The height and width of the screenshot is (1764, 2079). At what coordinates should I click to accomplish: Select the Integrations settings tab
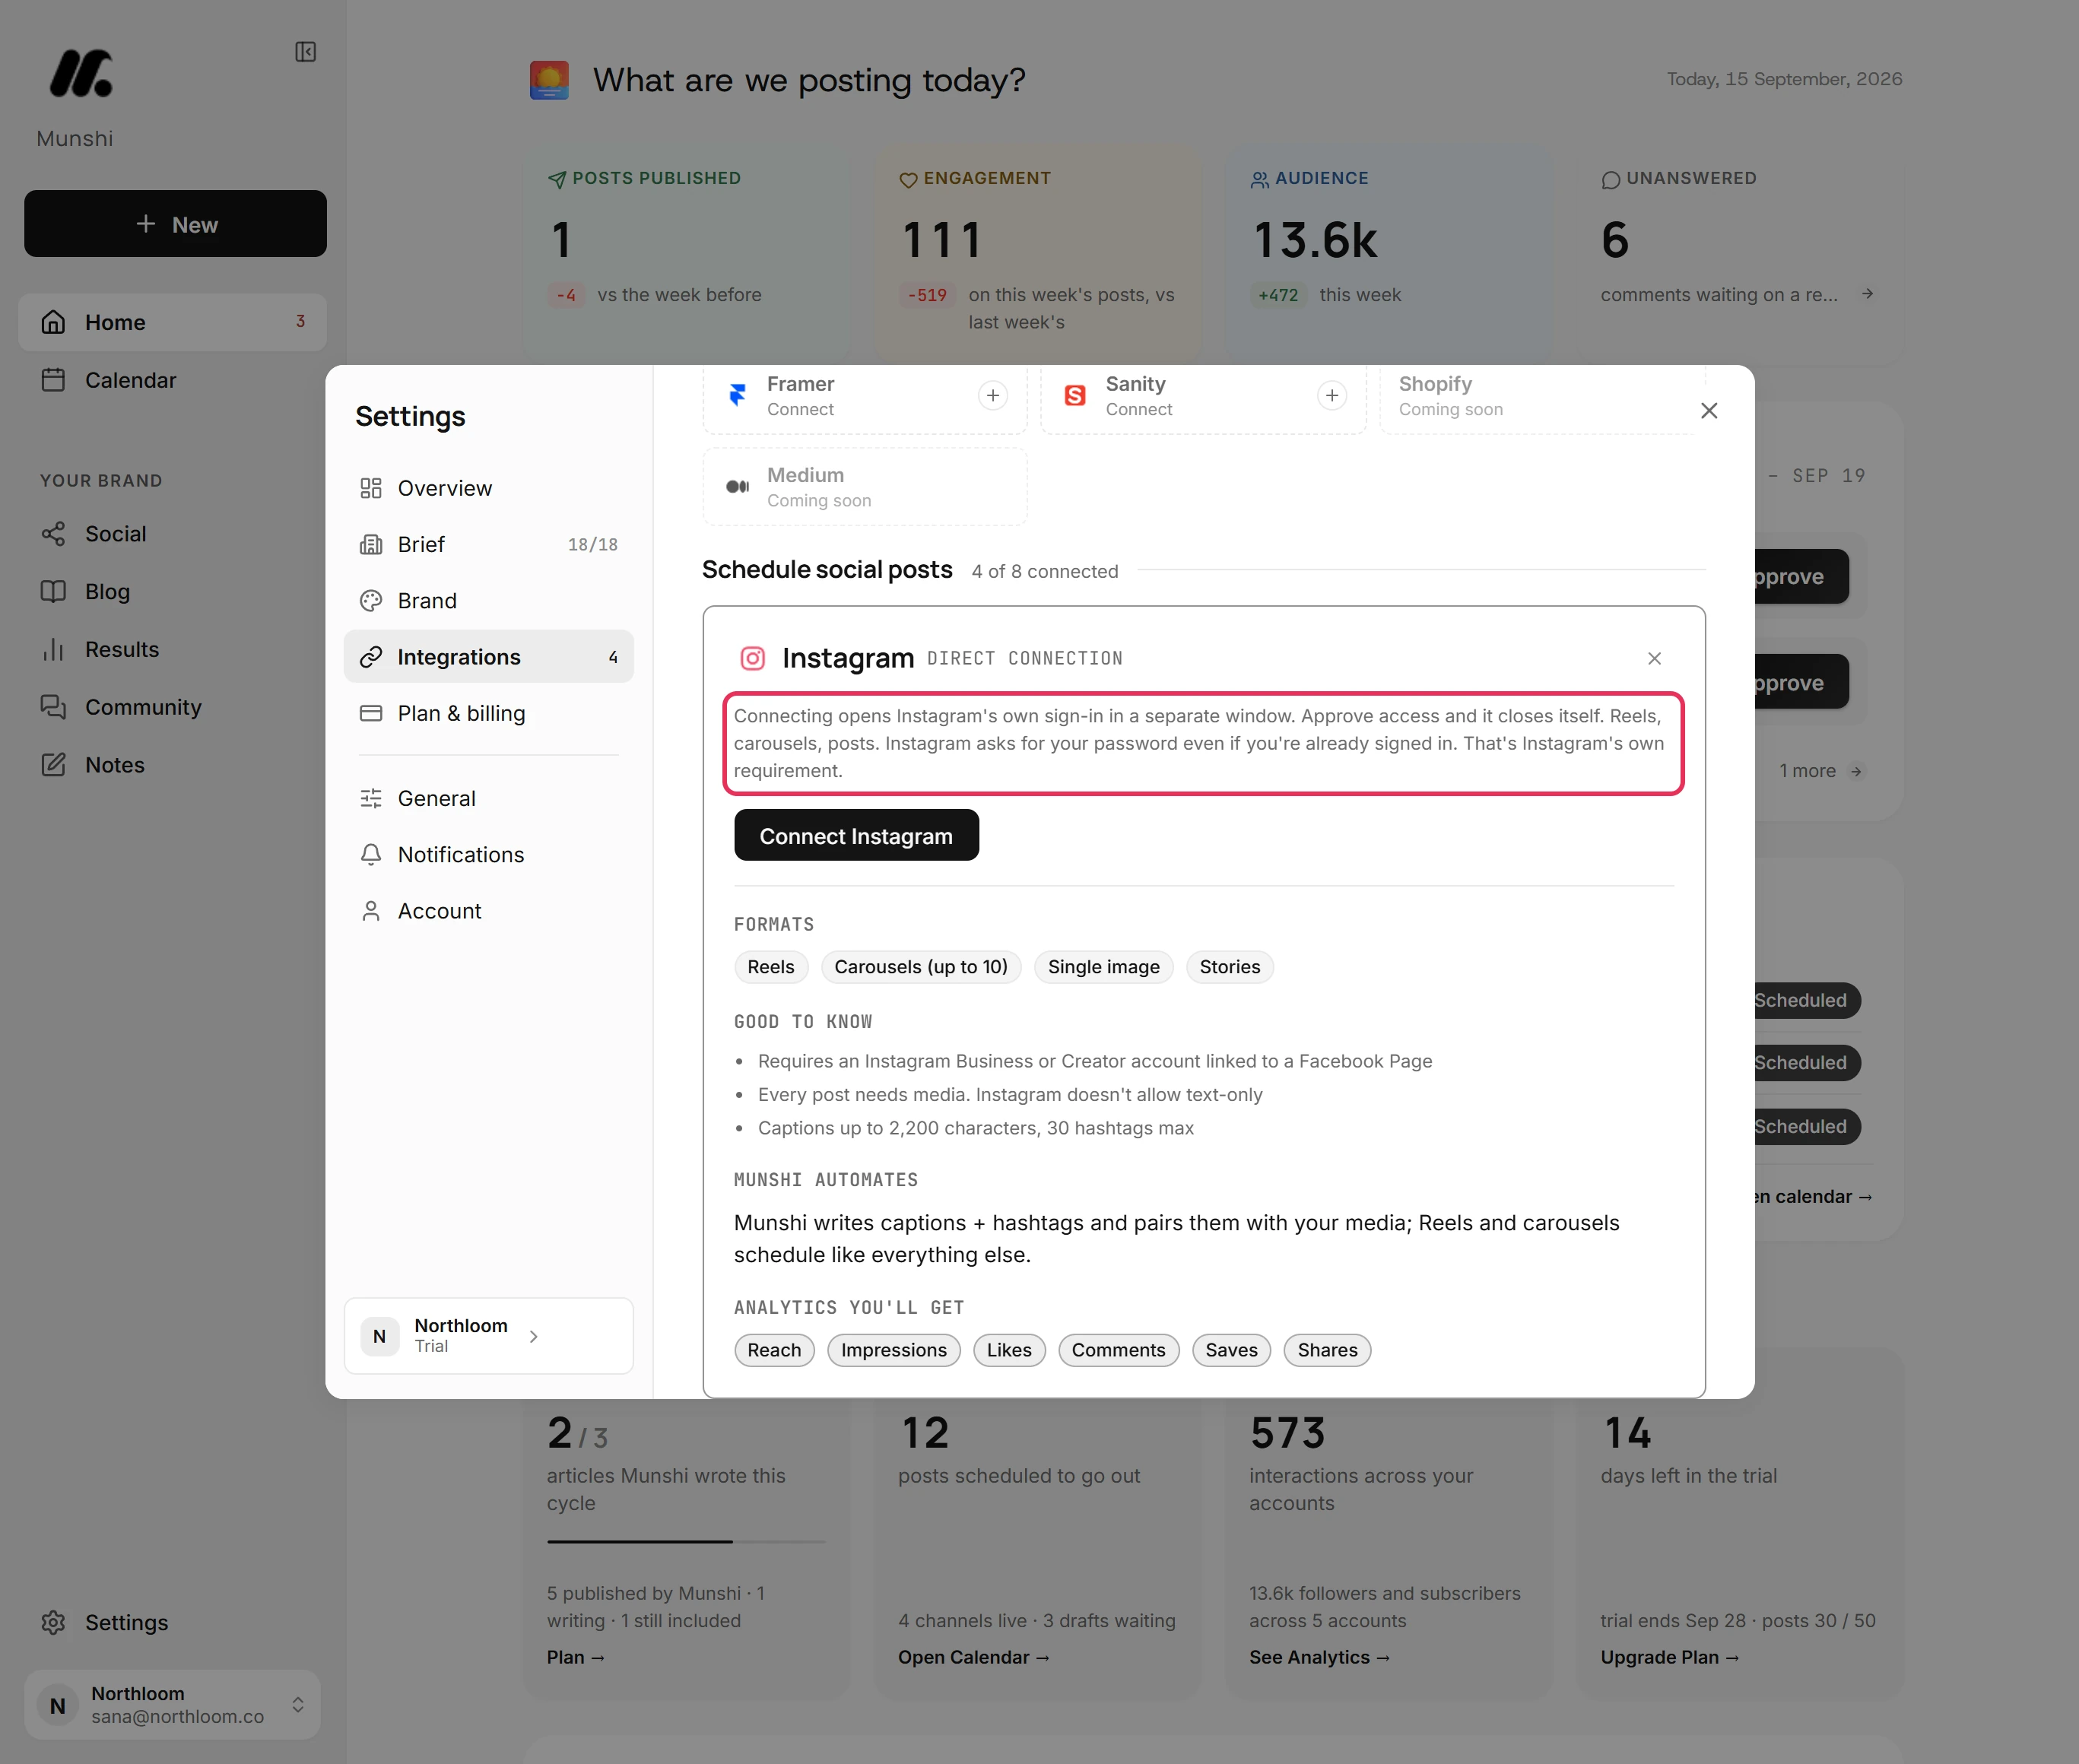coord(489,657)
